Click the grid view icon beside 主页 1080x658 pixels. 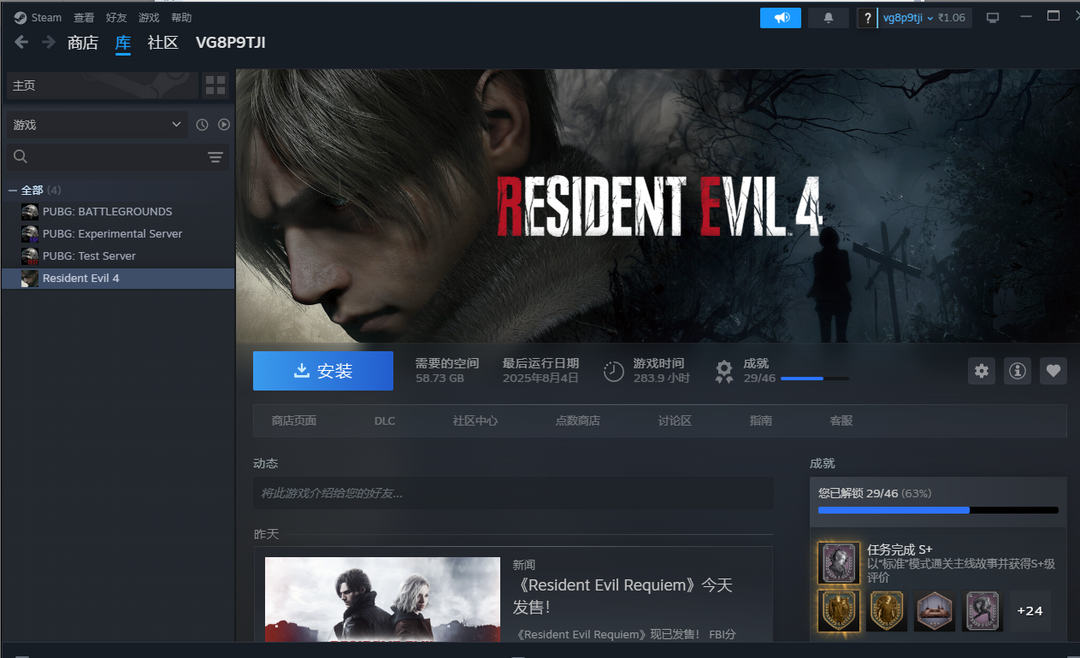coord(215,85)
